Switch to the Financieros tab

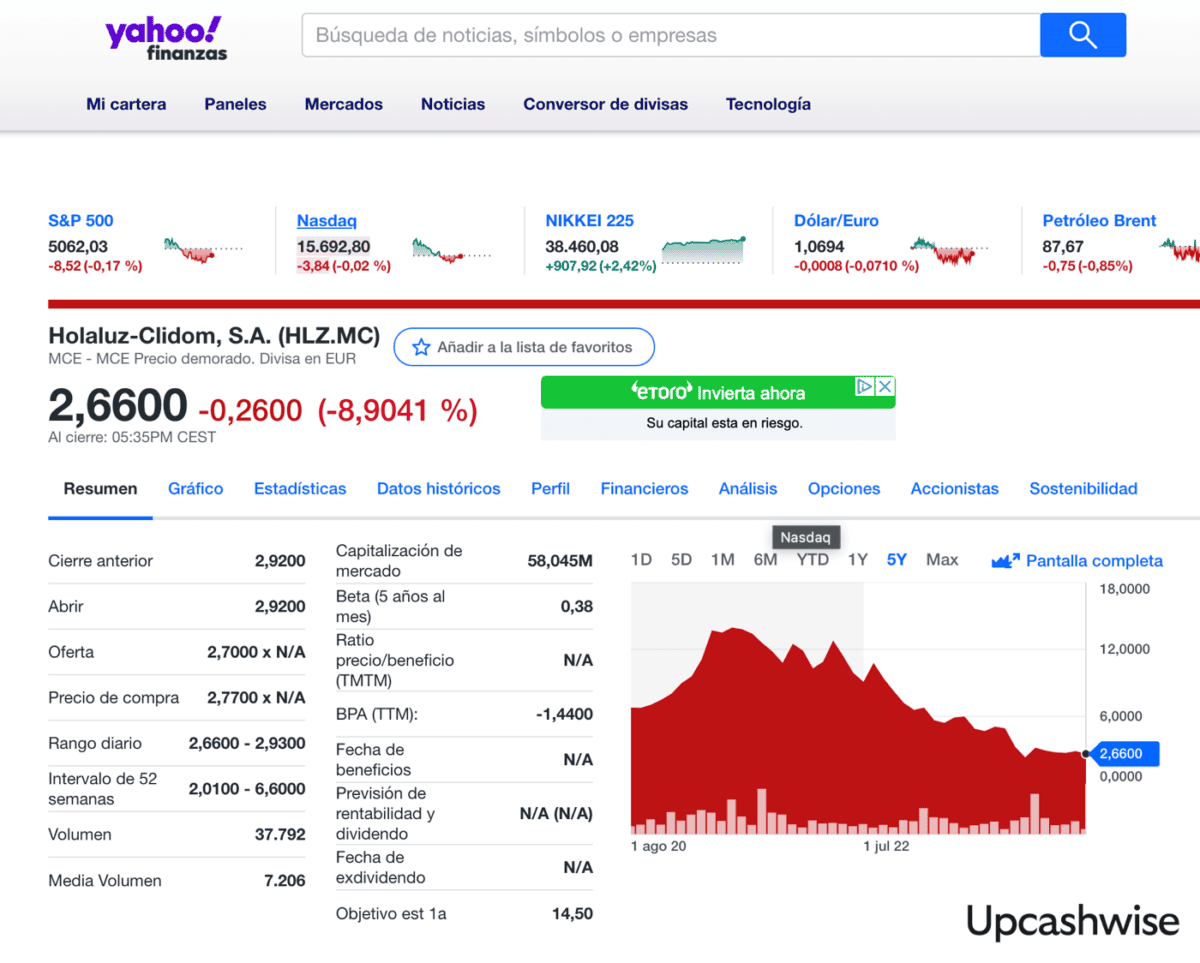(x=645, y=489)
